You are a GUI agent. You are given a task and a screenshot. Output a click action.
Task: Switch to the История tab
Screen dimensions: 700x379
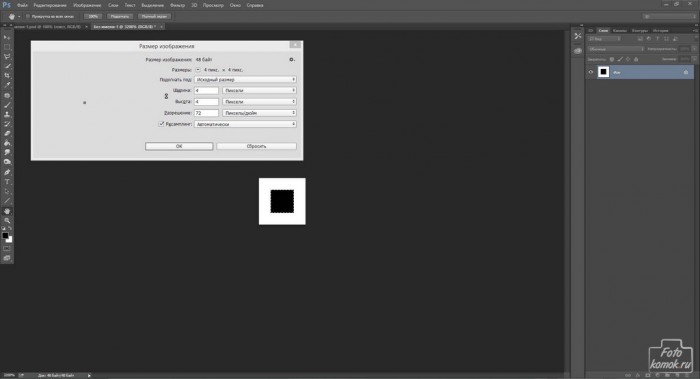tap(660, 30)
